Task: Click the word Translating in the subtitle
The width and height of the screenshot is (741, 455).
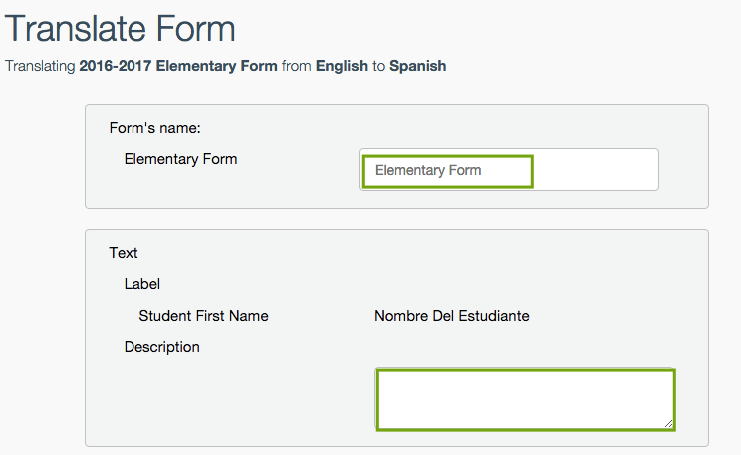Action: point(40,66)
